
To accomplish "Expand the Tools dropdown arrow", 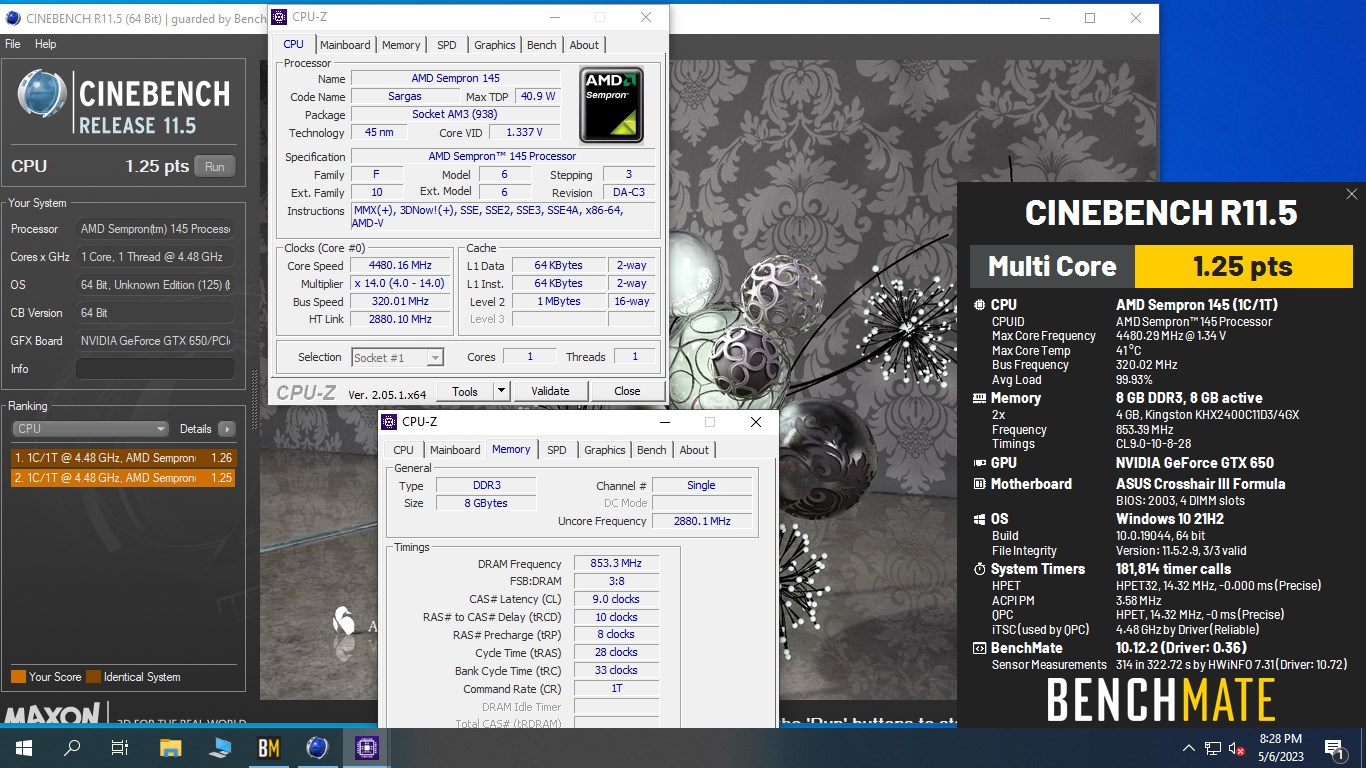I will pos(502,391).
